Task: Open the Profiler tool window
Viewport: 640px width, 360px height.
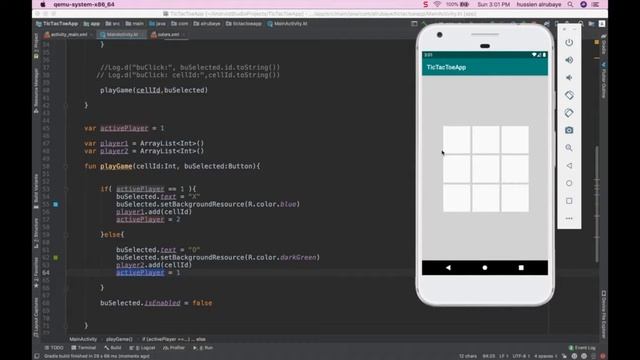Action: click(174, 348)
